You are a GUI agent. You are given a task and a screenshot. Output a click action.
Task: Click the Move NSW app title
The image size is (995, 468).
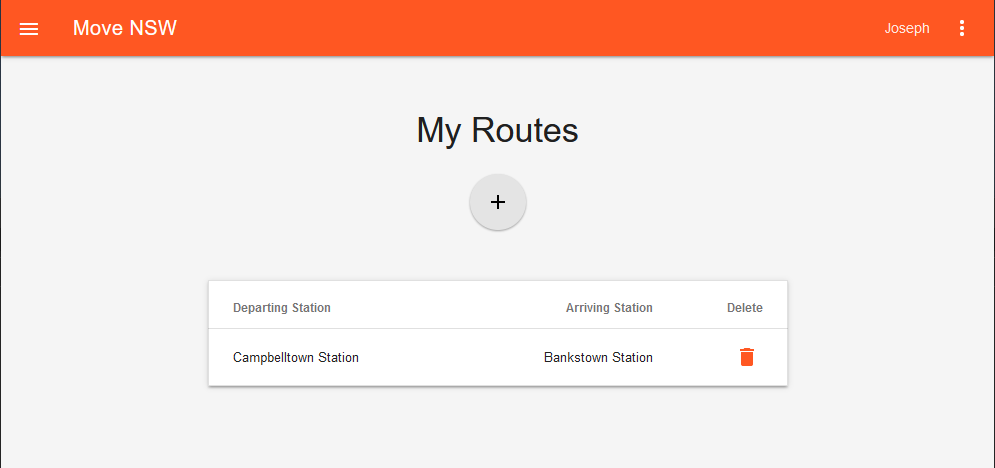pyautogui.click(x=125, y=28)
